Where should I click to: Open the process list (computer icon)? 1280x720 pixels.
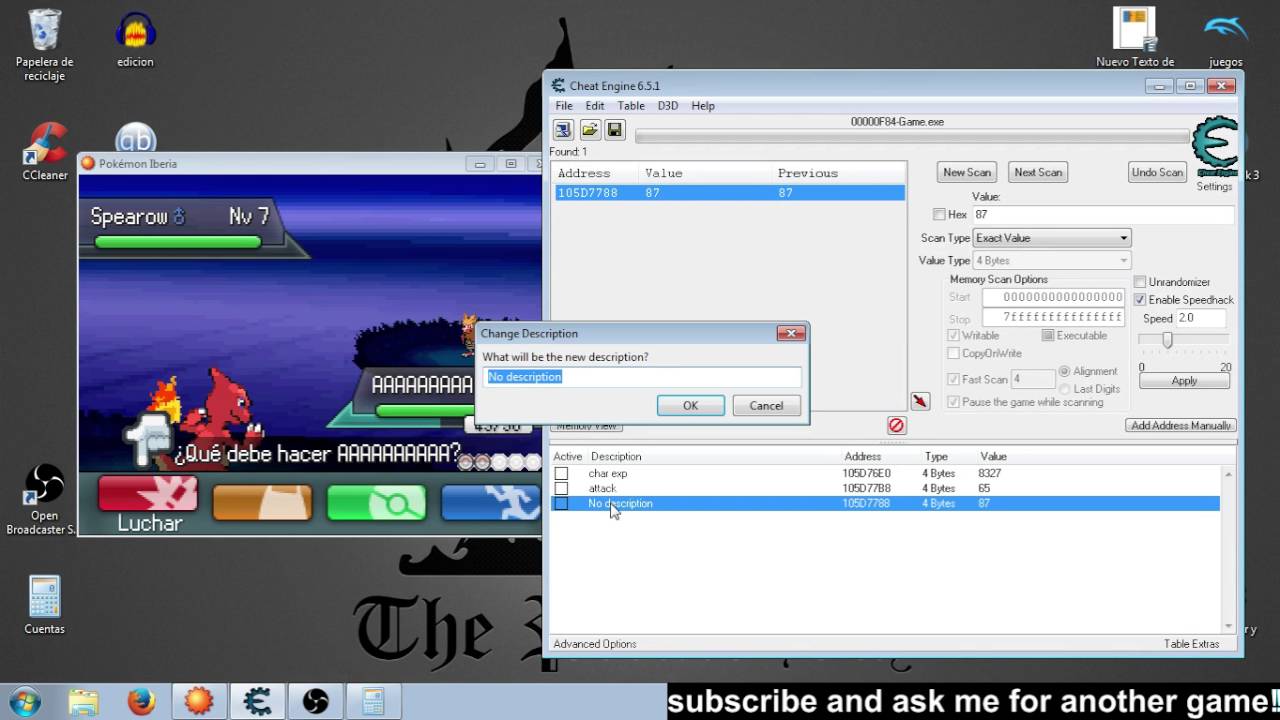(563, 130)
